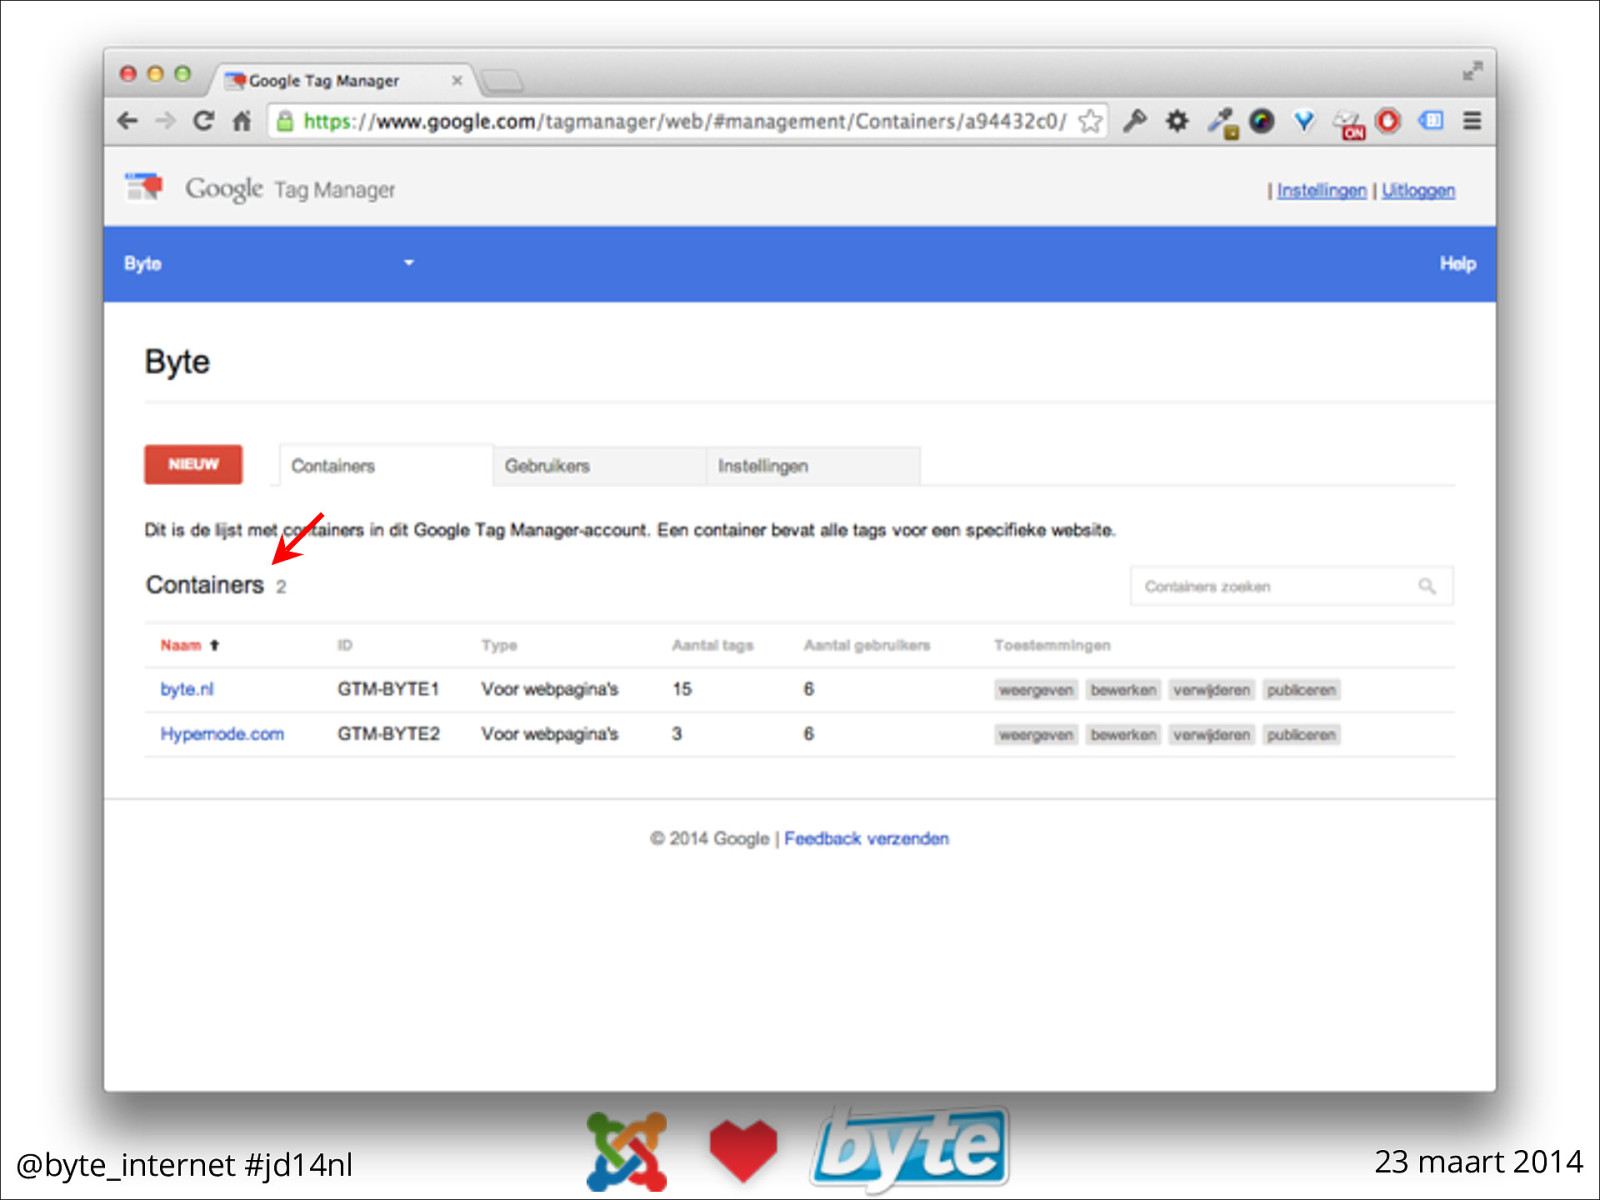Go back with the browser back arrow
The image size is (1600, 1200).
[128, 121]
